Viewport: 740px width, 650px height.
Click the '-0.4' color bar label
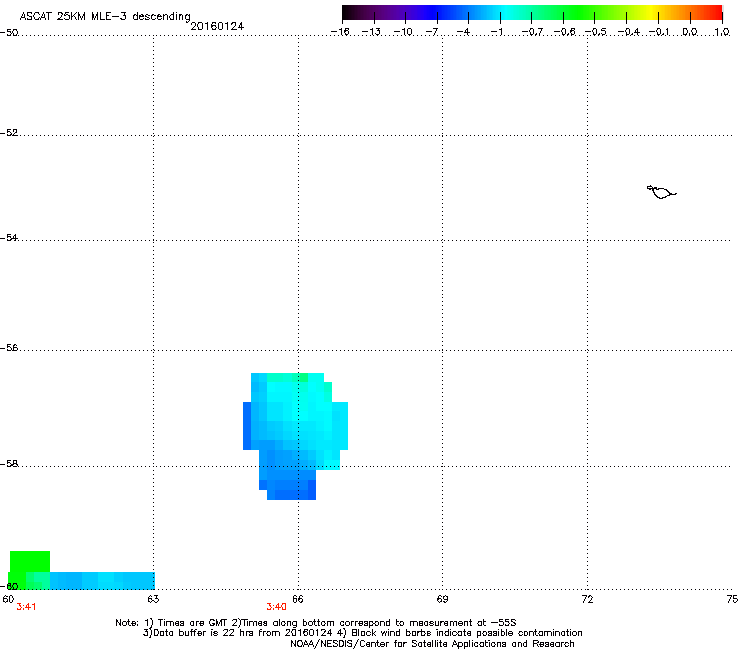pos(629,32)
